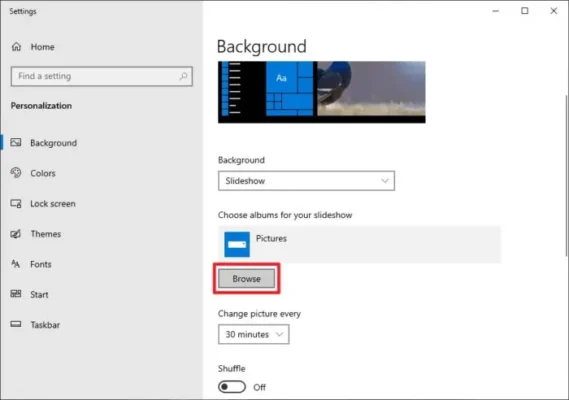Go to the Themes settings page
569x400 pixels.
[x=45, y=234]
